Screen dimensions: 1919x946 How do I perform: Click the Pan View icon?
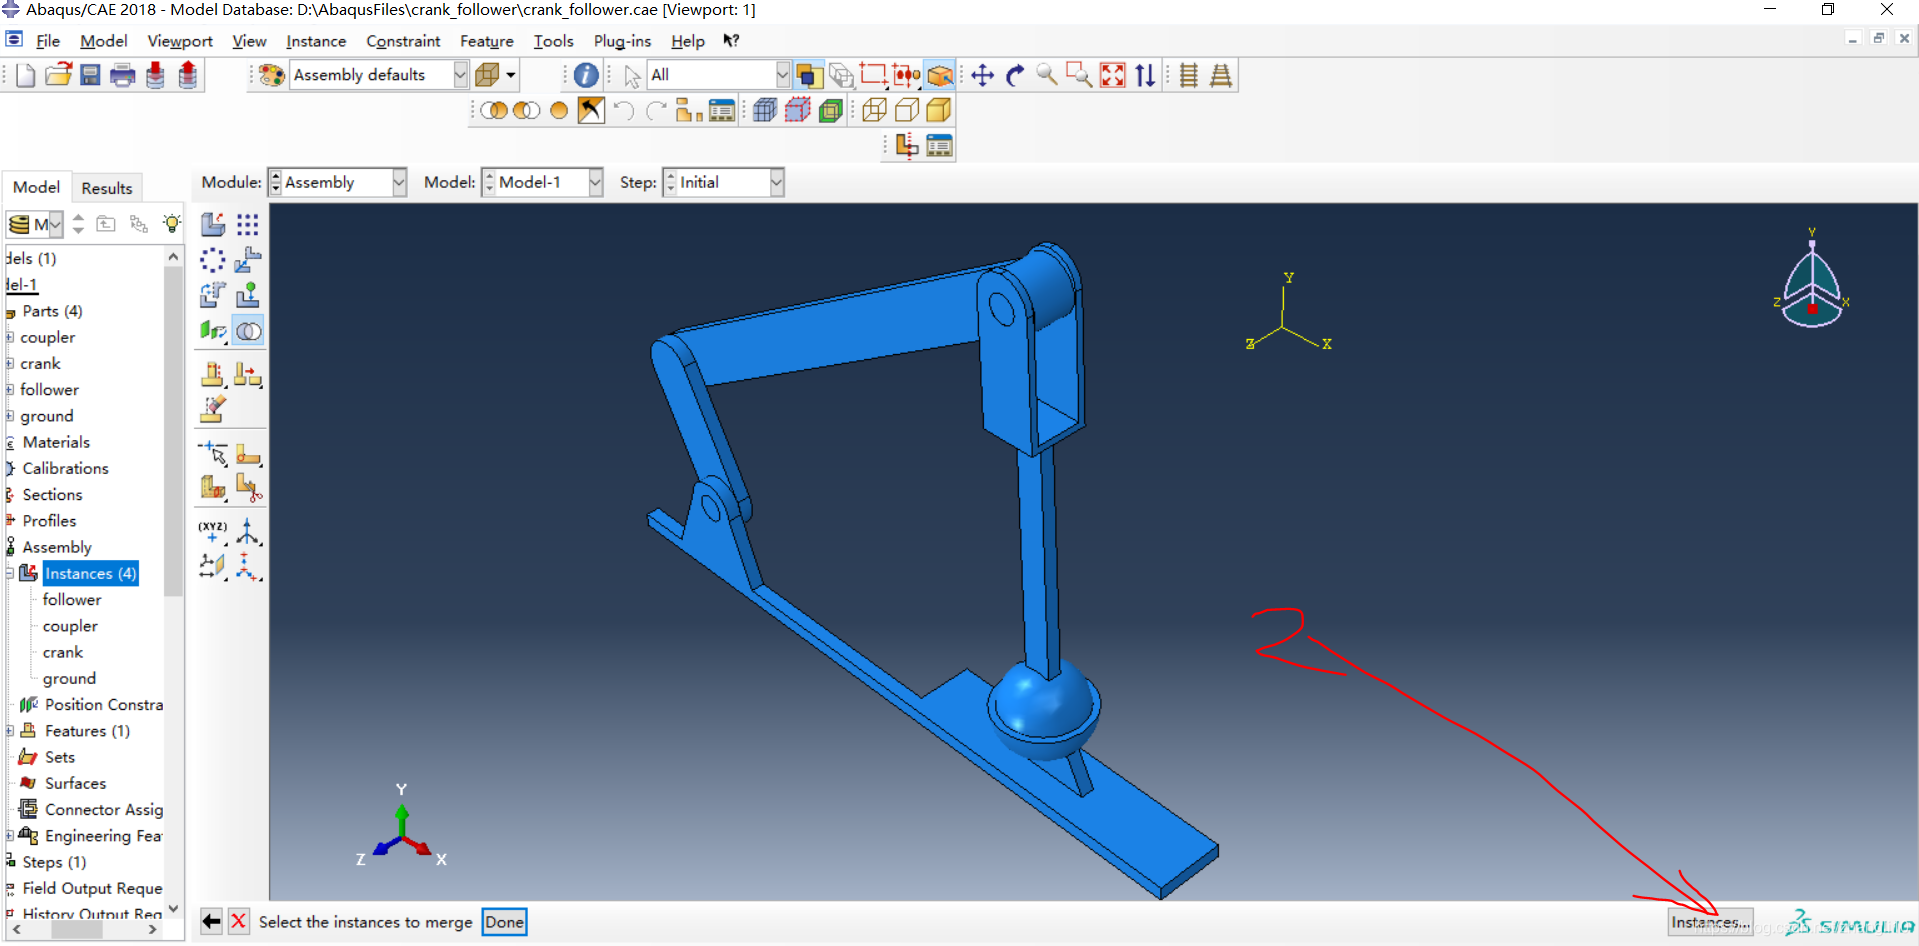(982, 76)
